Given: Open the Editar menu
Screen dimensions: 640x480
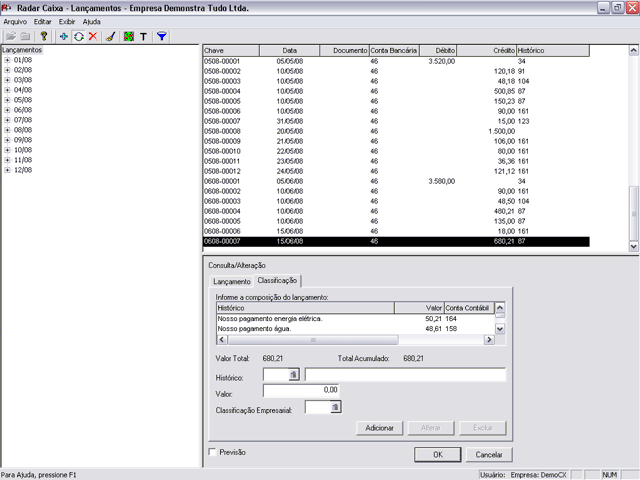Looking at the screenshot, I should pyautogui.click(x=42, y=21).
